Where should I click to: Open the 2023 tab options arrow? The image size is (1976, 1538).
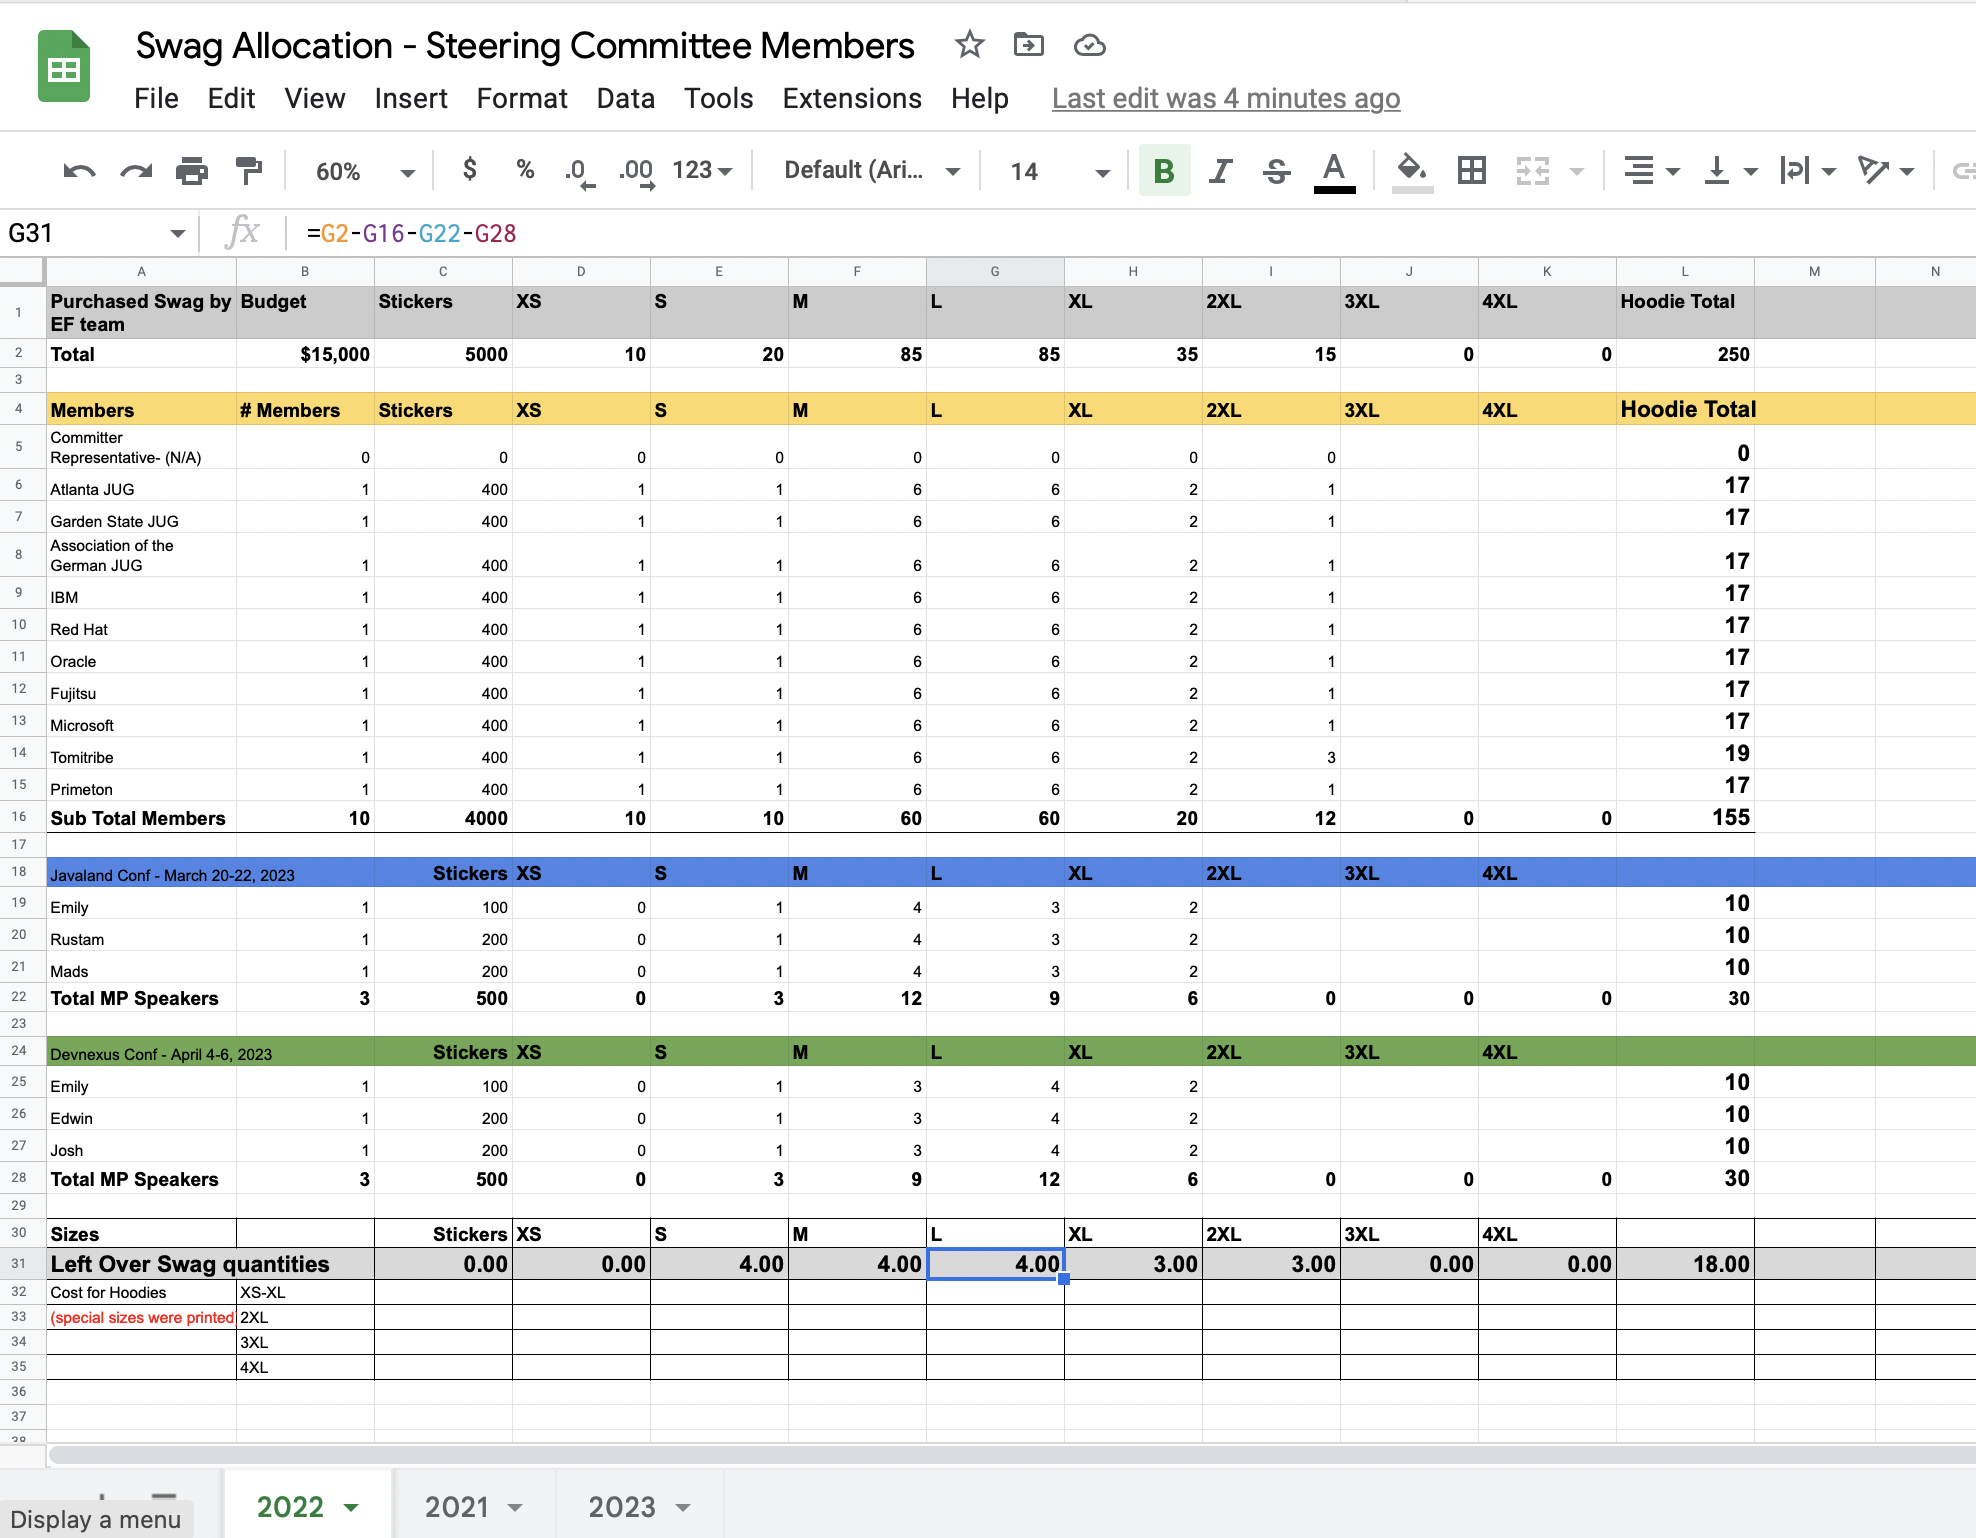click(683, 1507)
